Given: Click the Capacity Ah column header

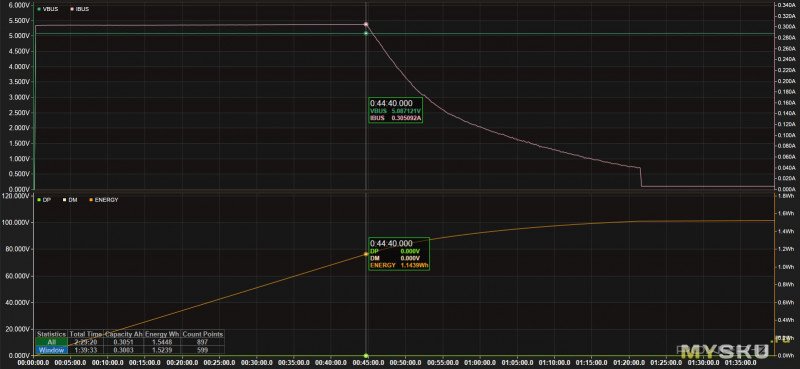Looking at the screenshot, I should click(x=124, y=334).
